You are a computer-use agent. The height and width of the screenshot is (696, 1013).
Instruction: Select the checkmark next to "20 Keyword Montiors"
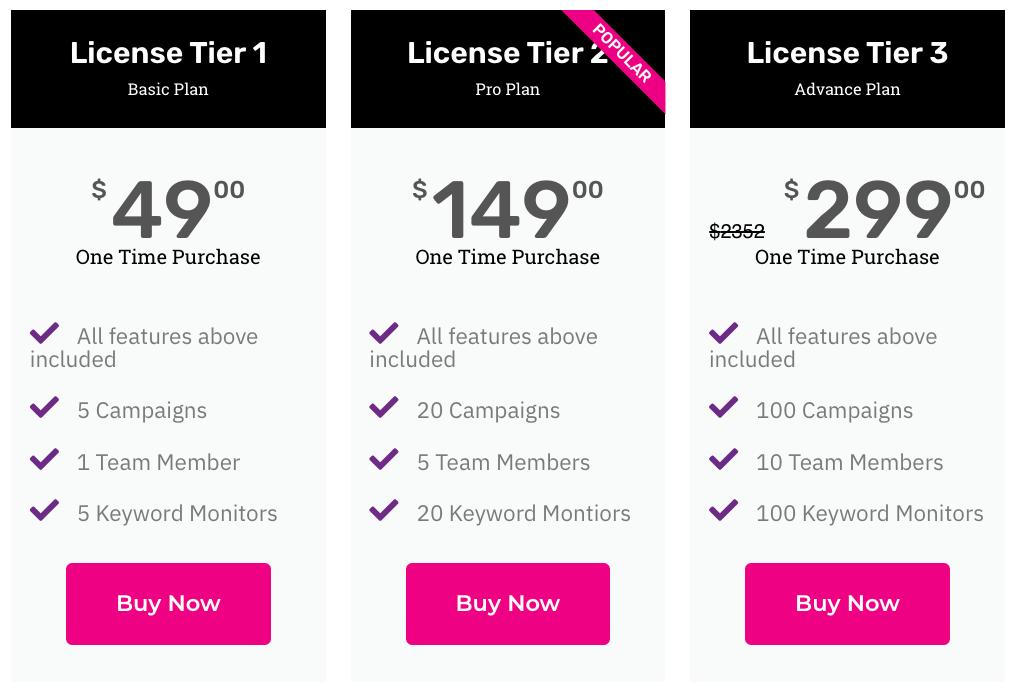point(384,513)
